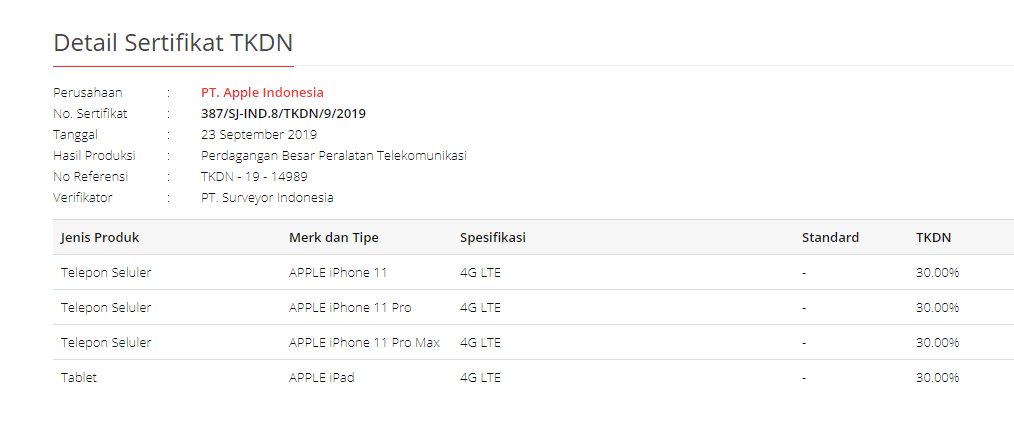Click the 30.00% value for iPhone 11
This screenshot has width=1014, height=430.
[937, 272]
